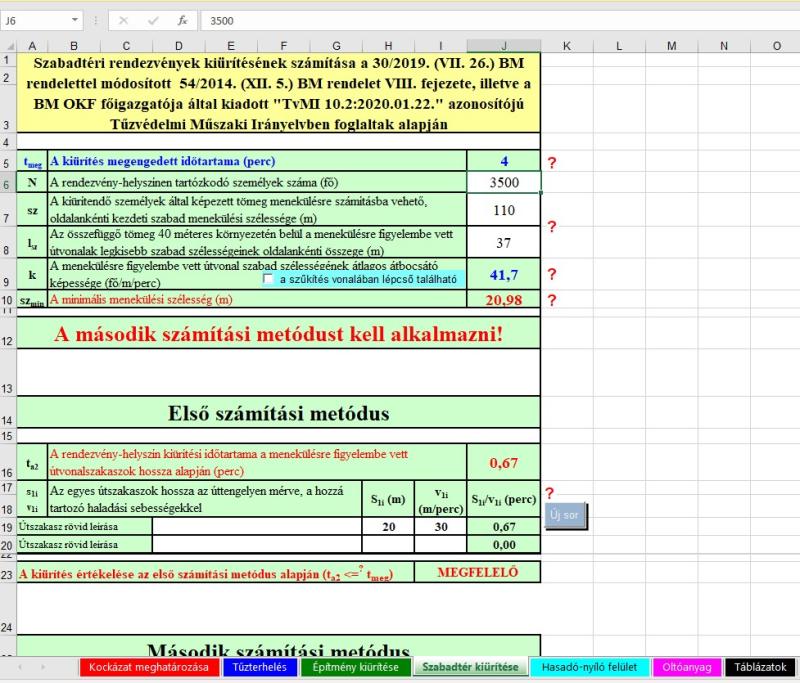Screen dimensions: 800x683
Task: Select the 'A minimális menekülési szélesség (m)' label
Action: tap(257, 299)
